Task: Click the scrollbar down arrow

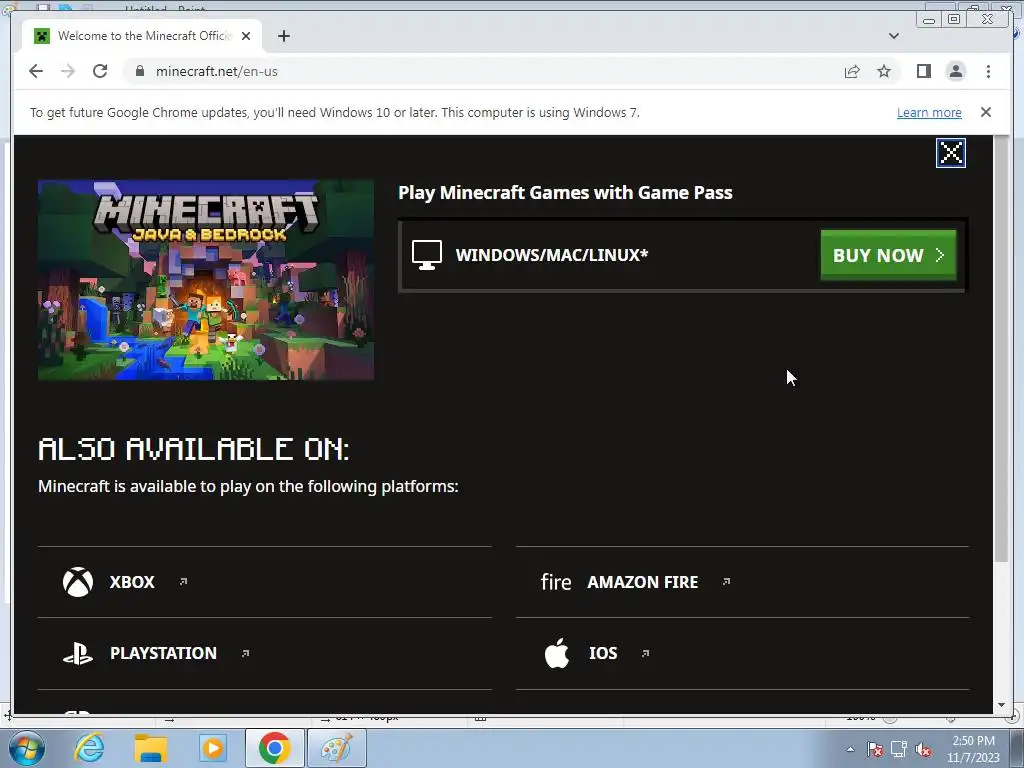Action: pyautogui.click(x=1001, y=705)
